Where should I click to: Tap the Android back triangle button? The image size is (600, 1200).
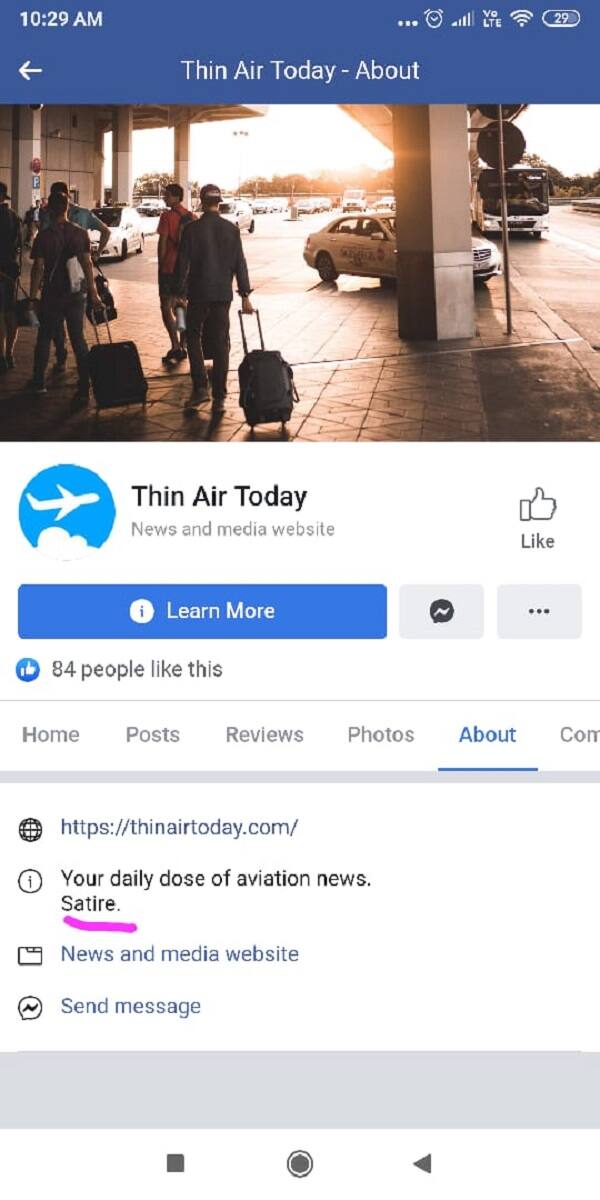tap(422, 1163)
